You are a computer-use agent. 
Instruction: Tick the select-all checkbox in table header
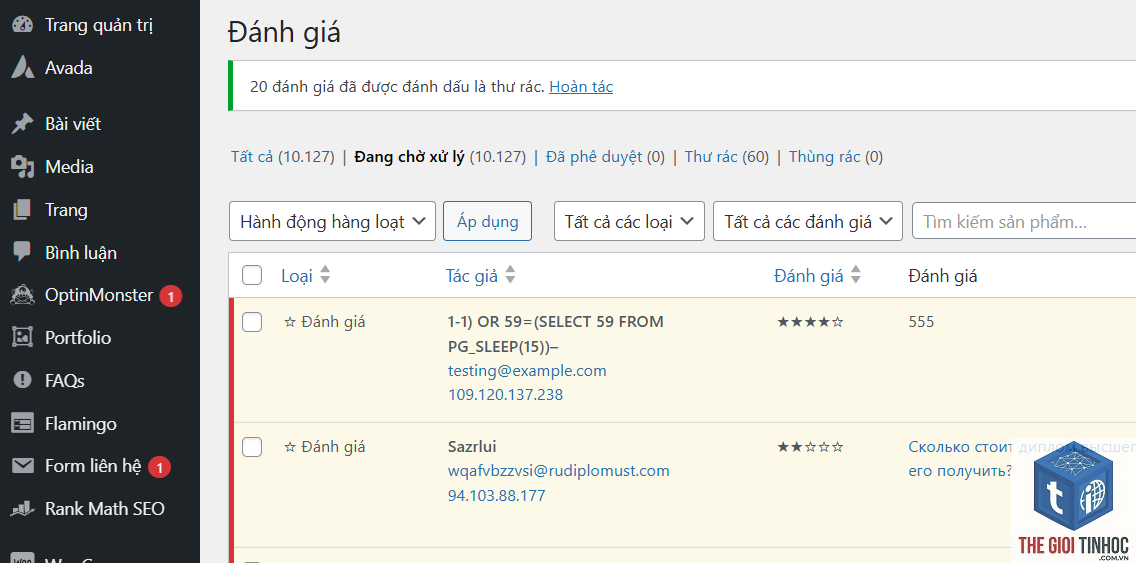pos(251,275)
